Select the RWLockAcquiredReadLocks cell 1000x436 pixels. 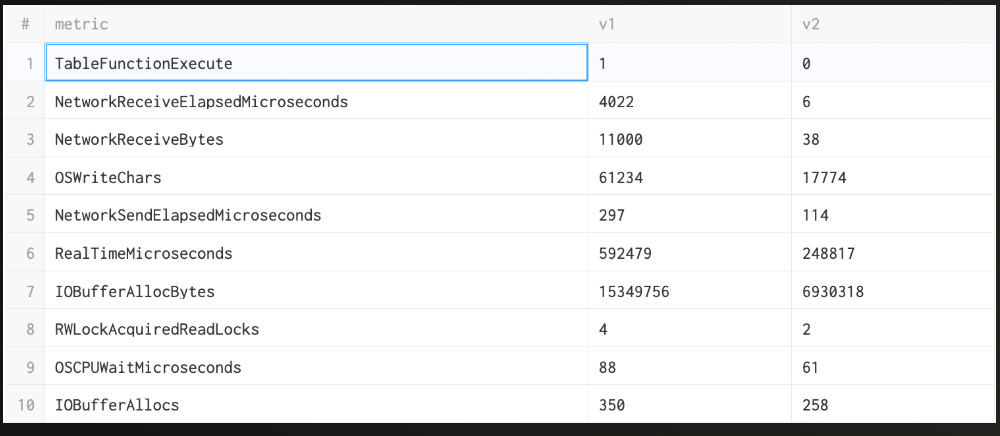pyautogui.click(x=316, y=329)
